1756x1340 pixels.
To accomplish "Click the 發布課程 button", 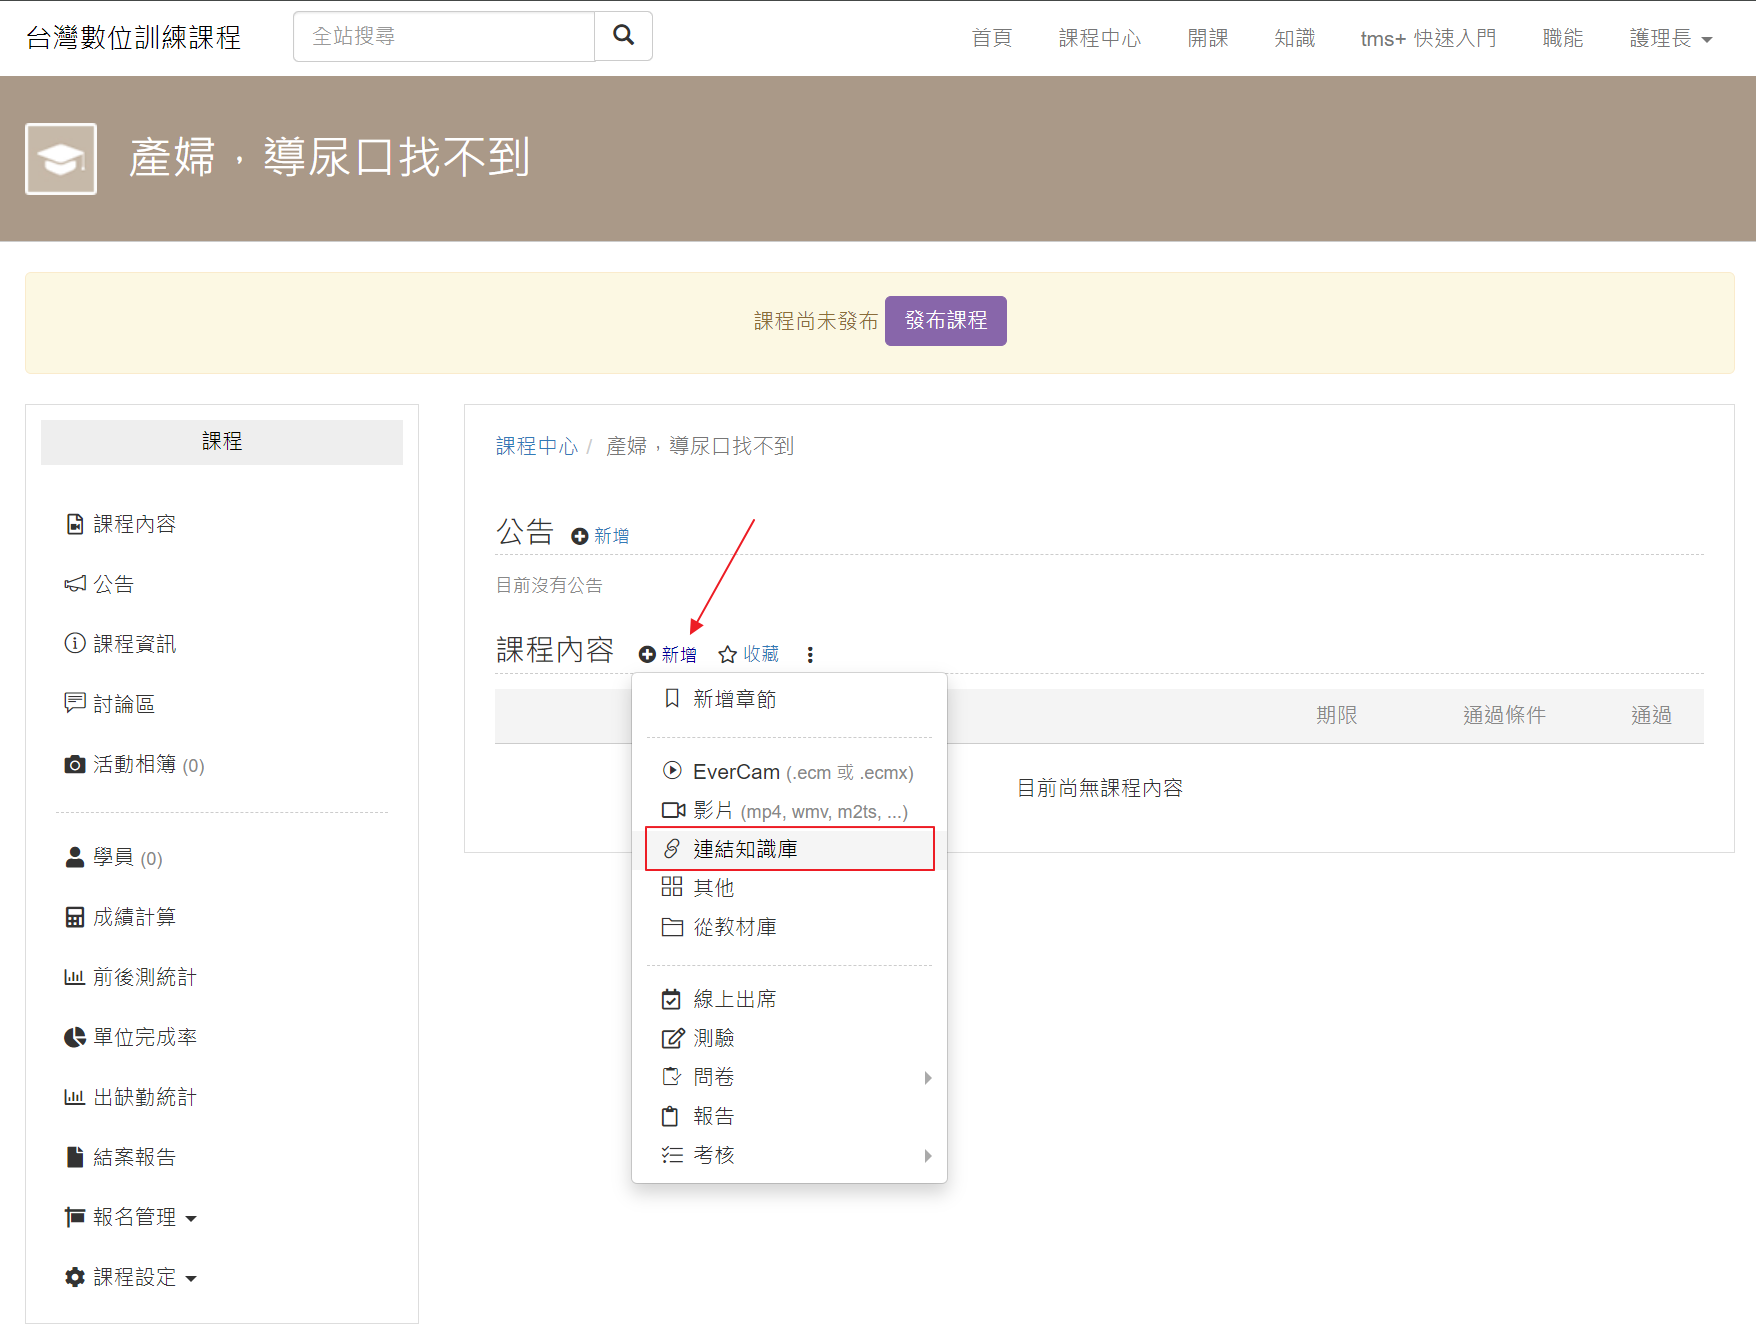I will 946,321.
